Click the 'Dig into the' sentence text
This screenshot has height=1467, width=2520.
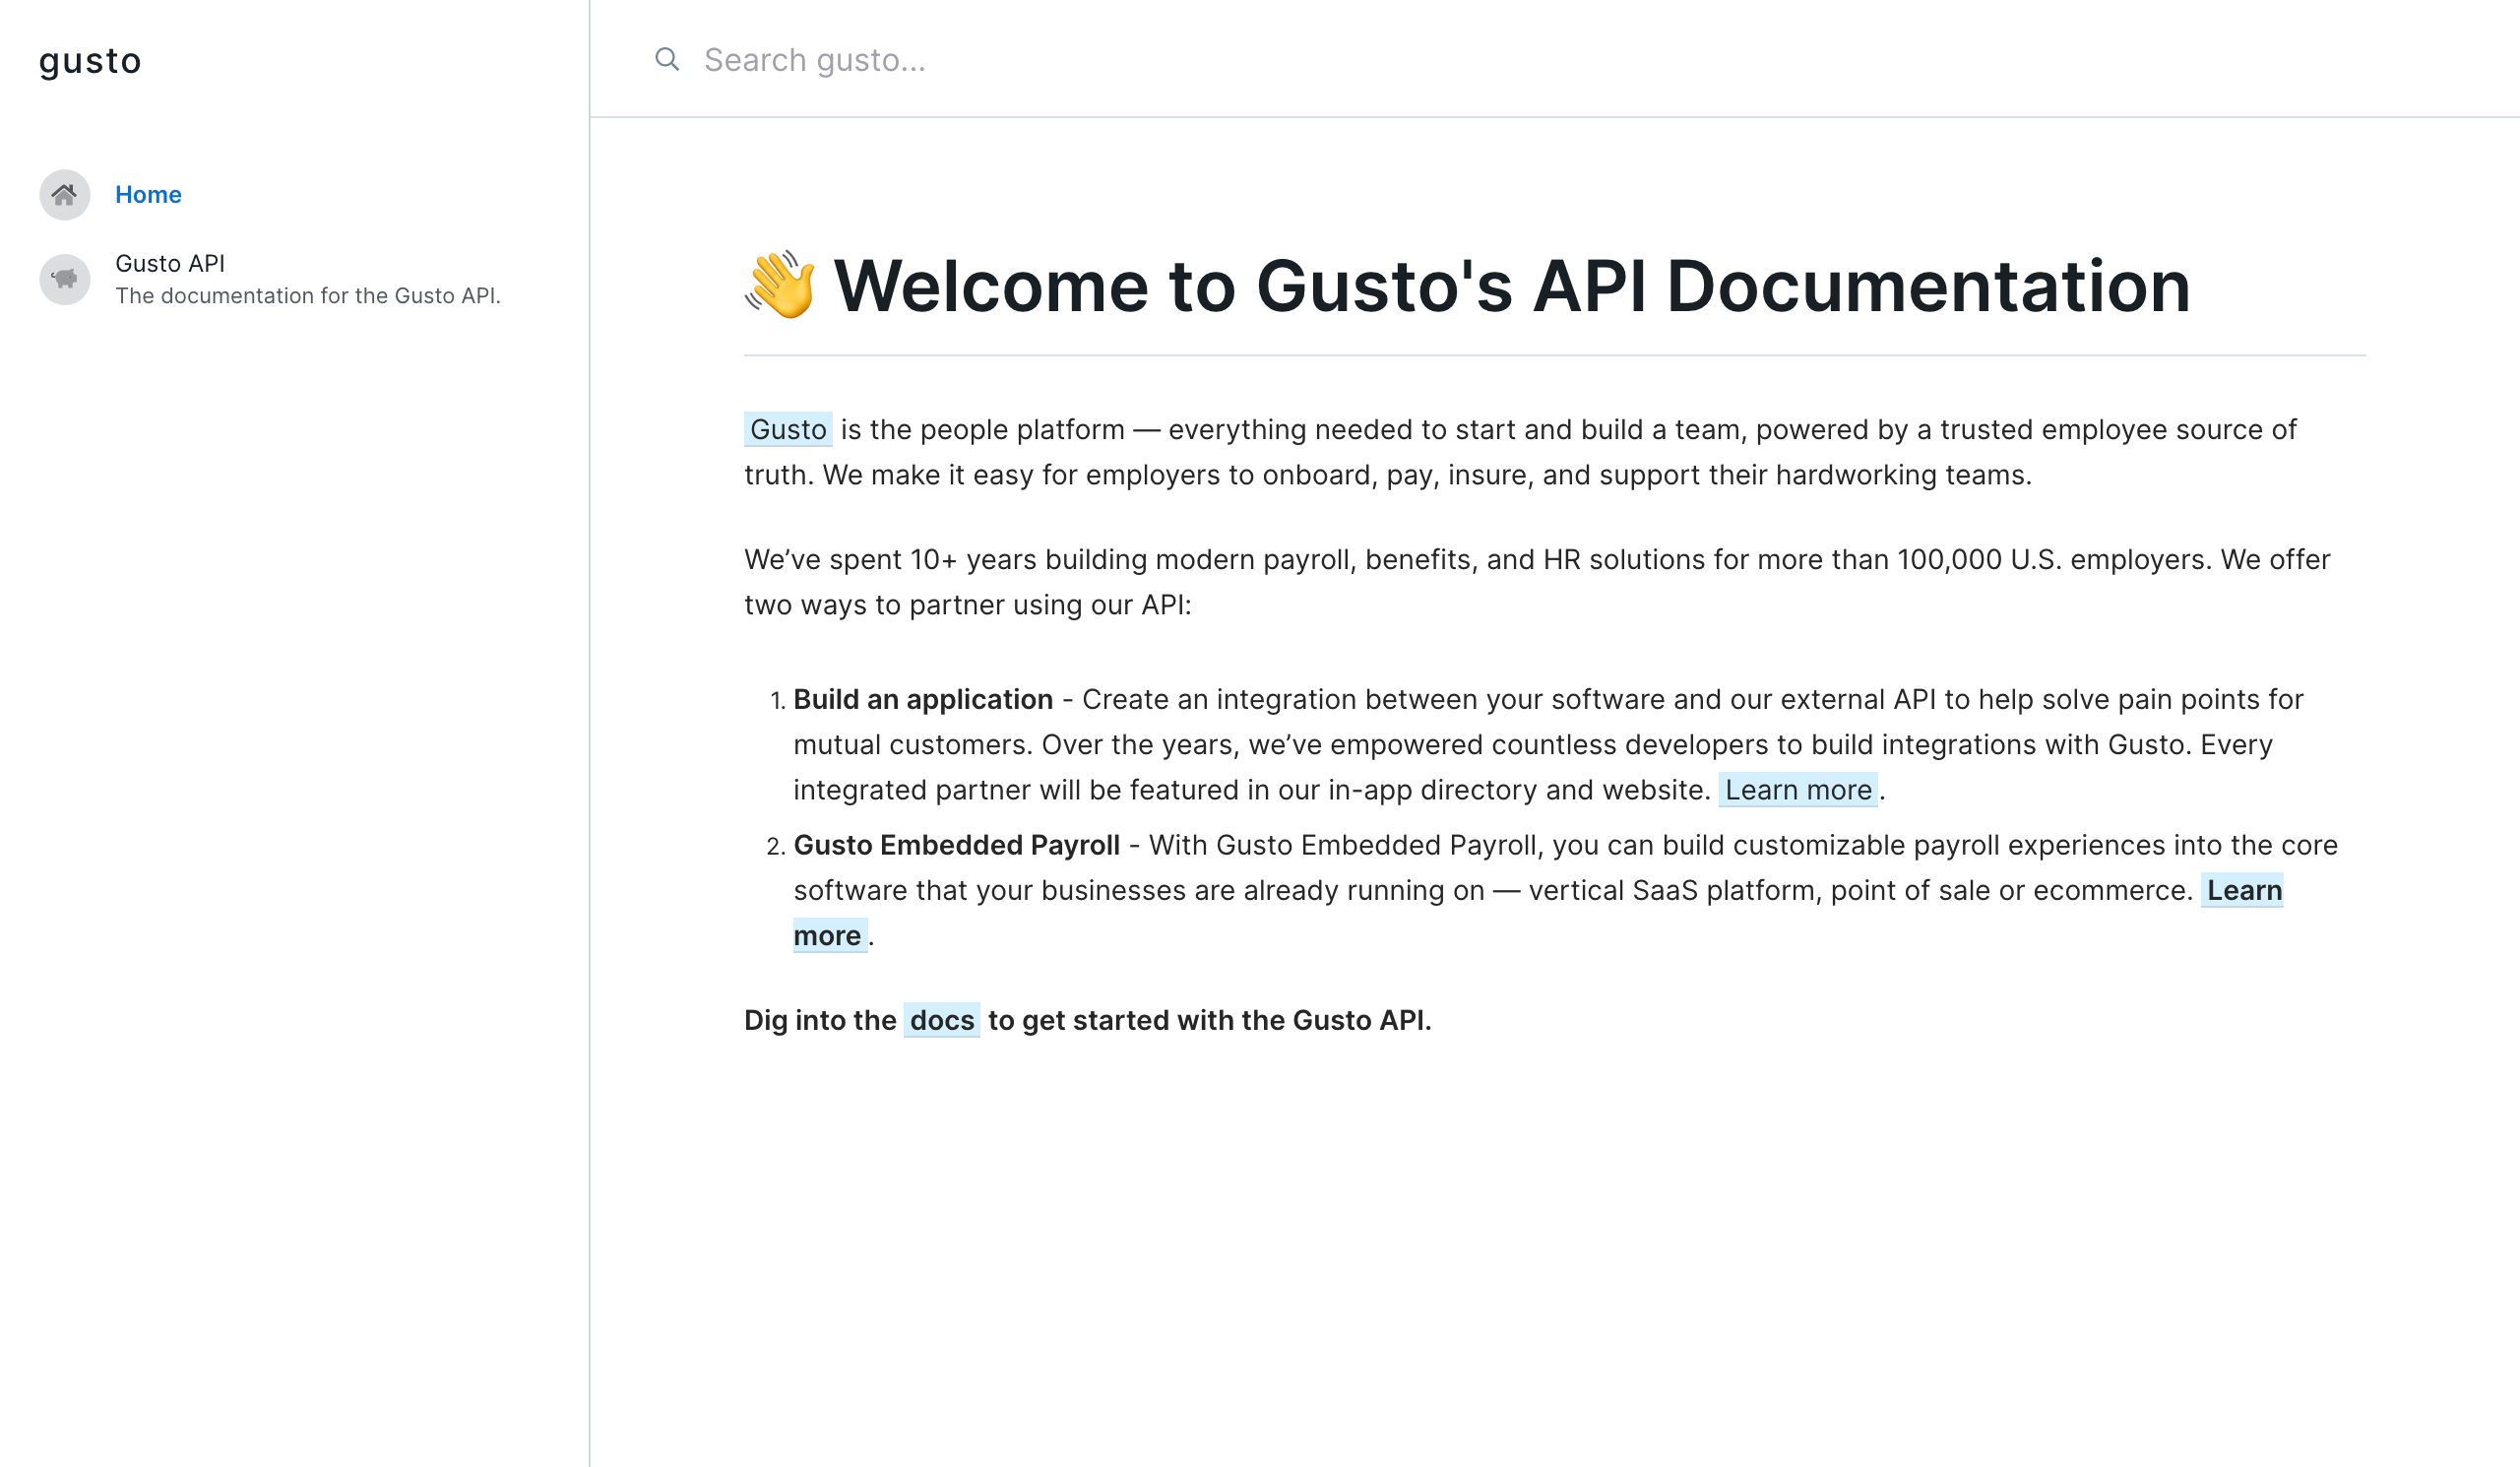tap(1088, 1020)
